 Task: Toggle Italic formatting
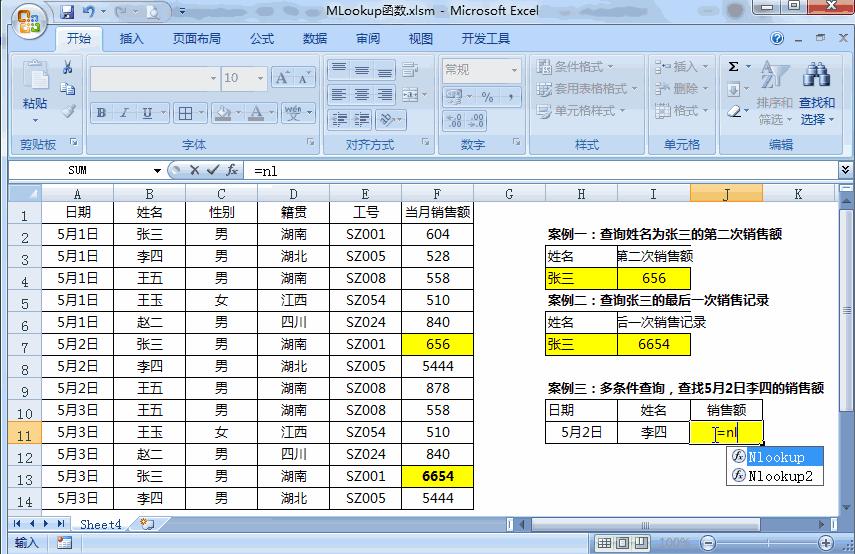[x=124, y=113]
